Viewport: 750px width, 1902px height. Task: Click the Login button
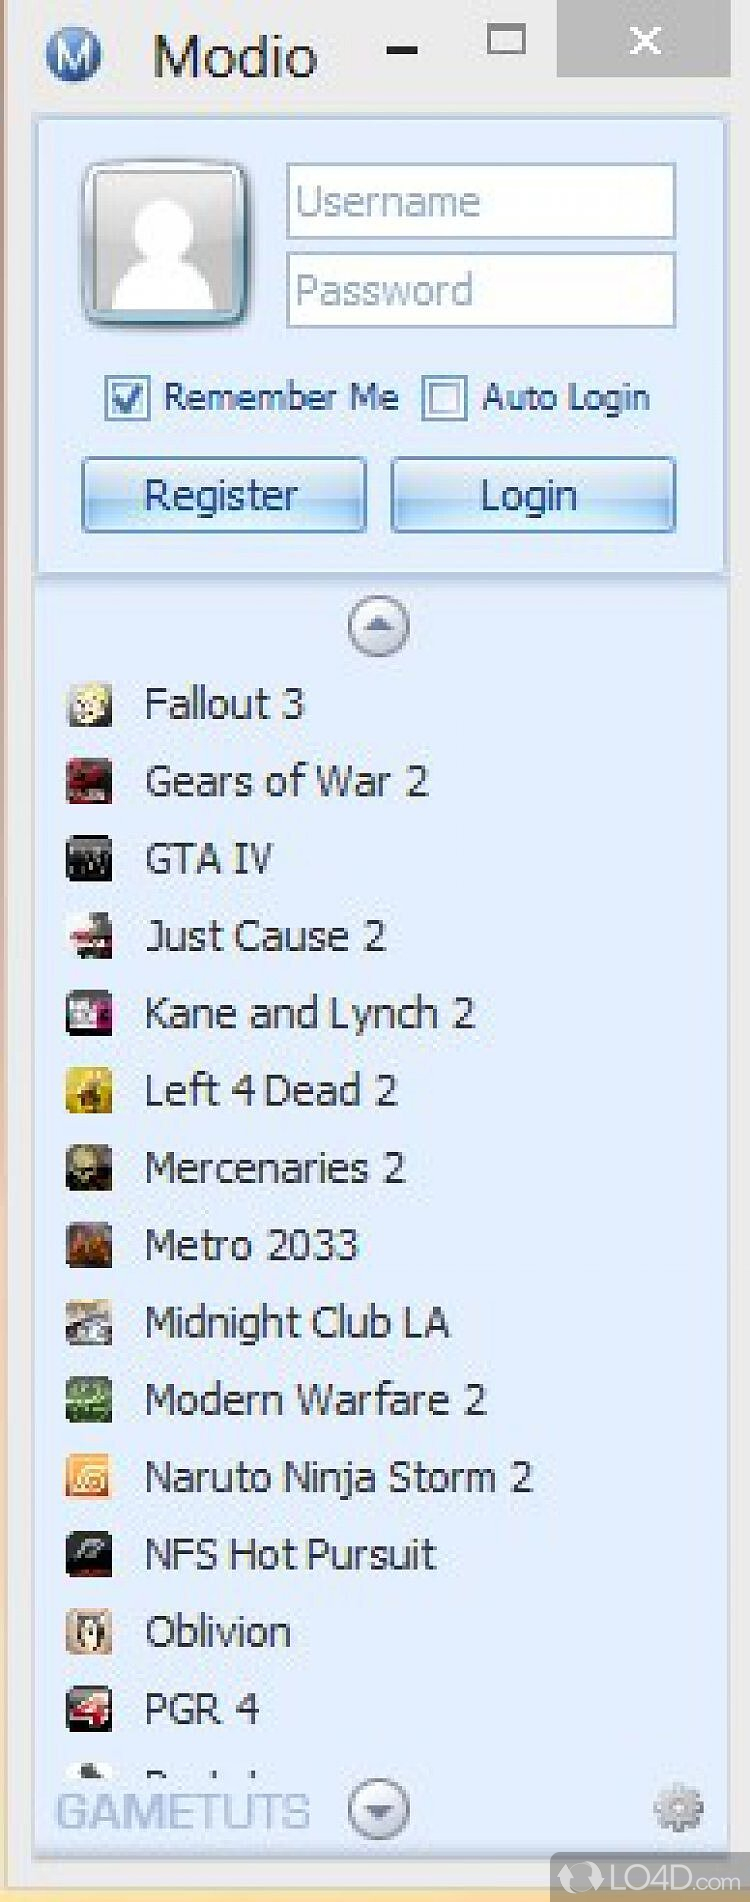click(533, 495)
